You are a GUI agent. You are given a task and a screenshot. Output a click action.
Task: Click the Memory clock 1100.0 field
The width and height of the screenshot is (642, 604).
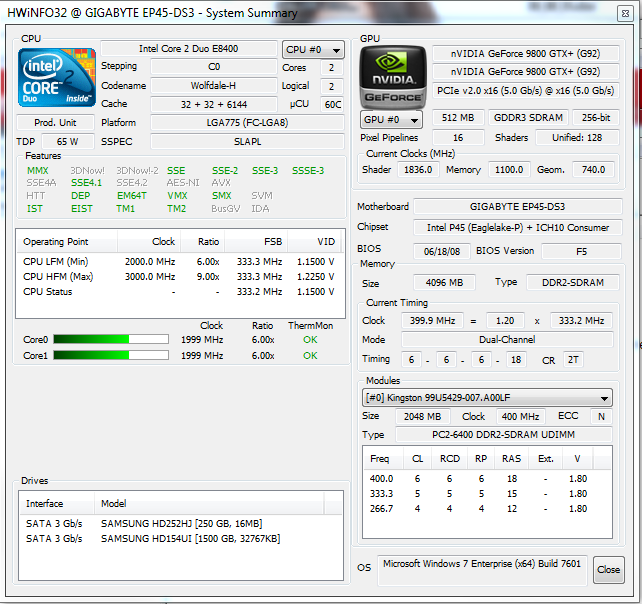[x=509, y=170]
